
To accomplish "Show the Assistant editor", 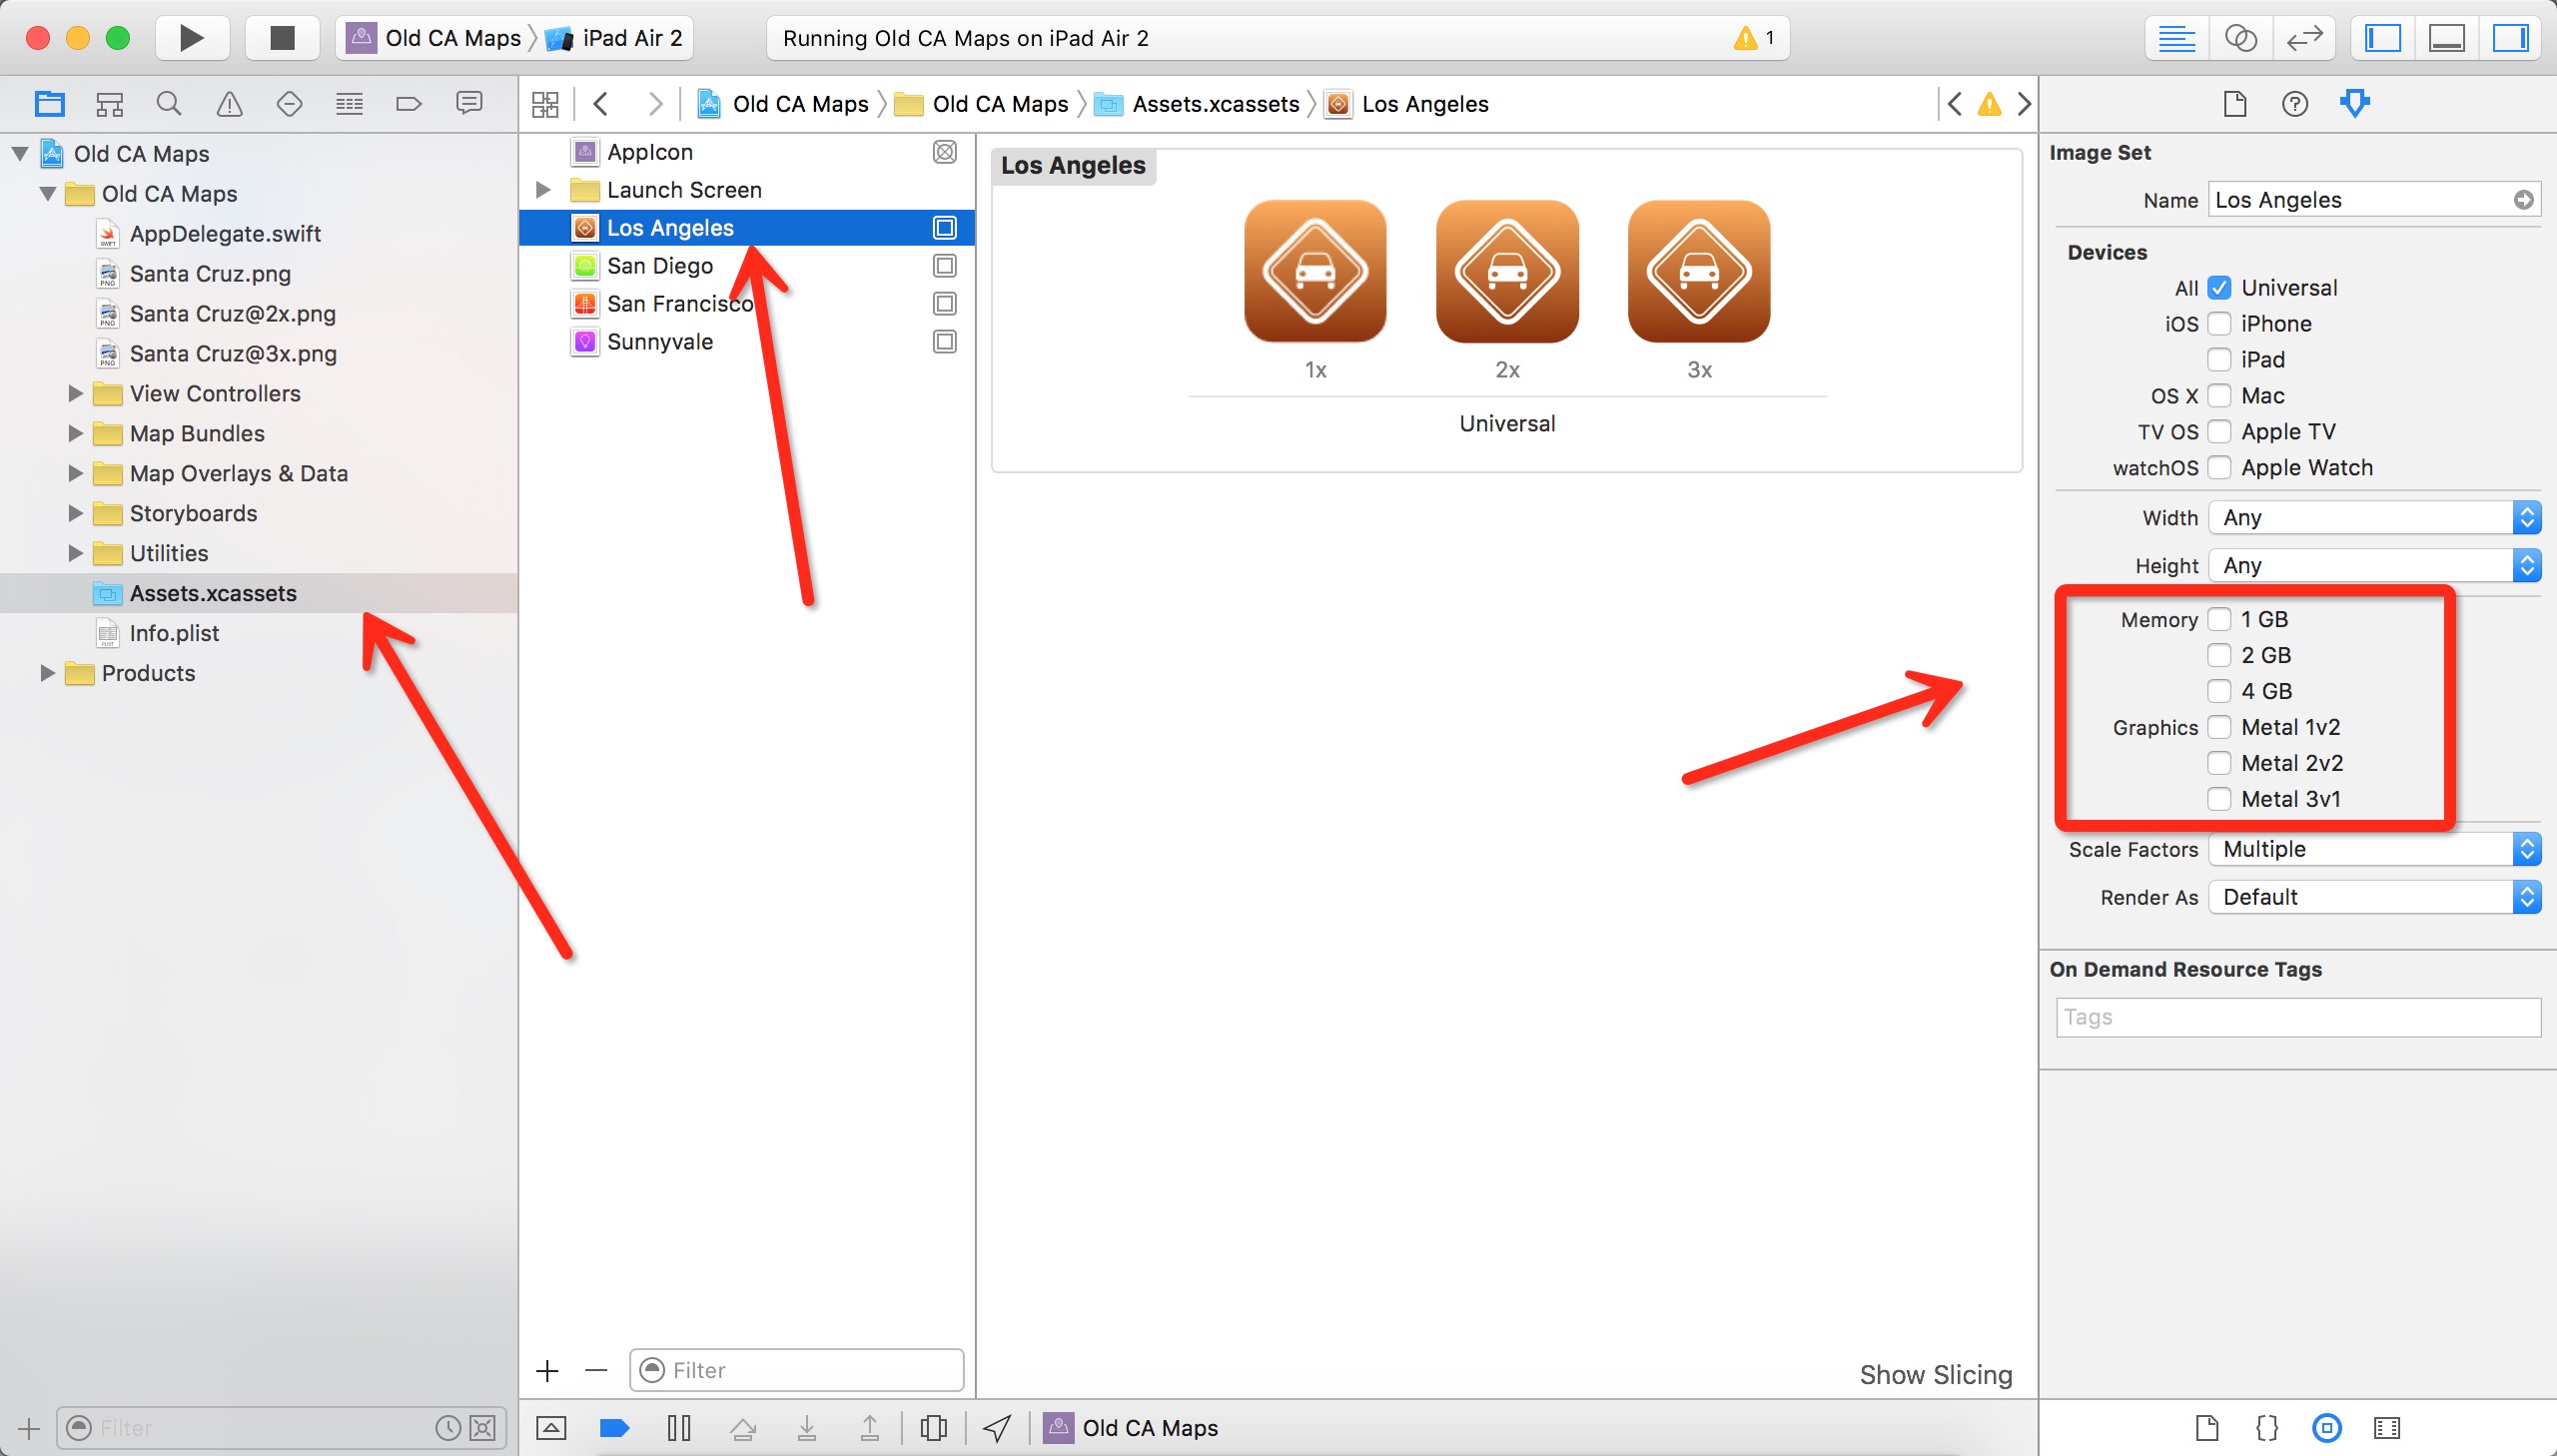I will [x=2240, y=38].
